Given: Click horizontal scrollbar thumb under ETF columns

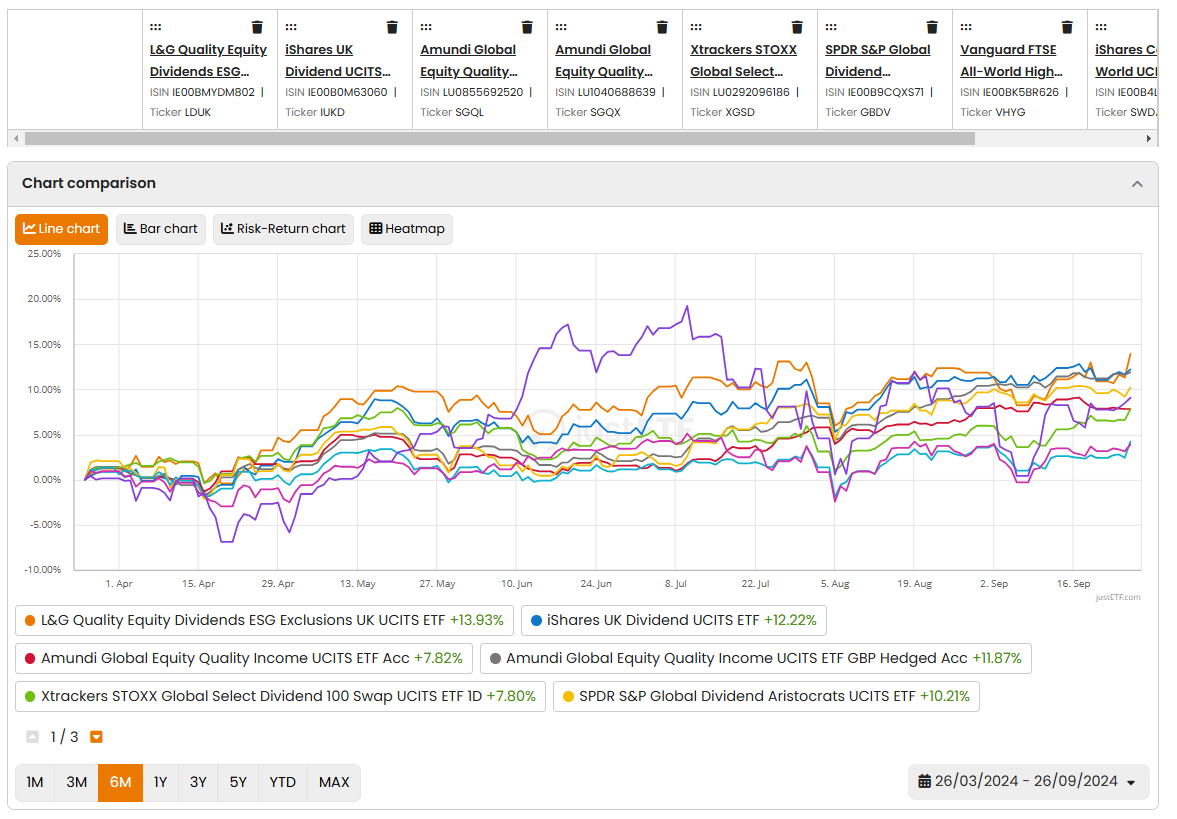Looking at the screenshot, I should 500,139.
